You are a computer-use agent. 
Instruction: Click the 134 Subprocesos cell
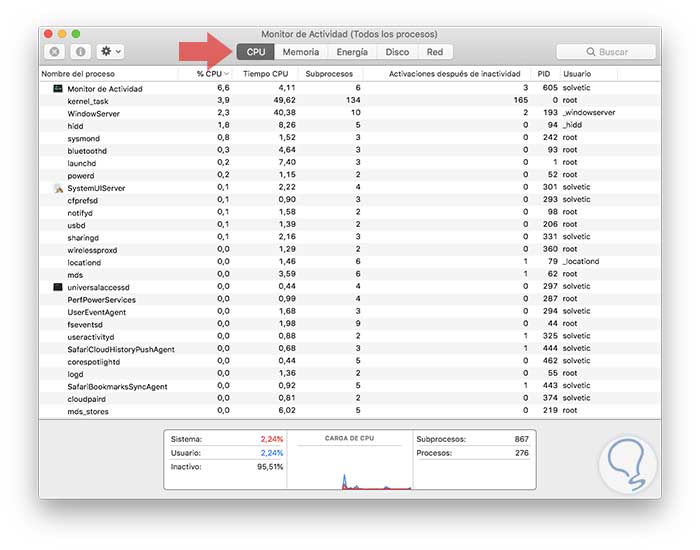[x=353, y=100]
